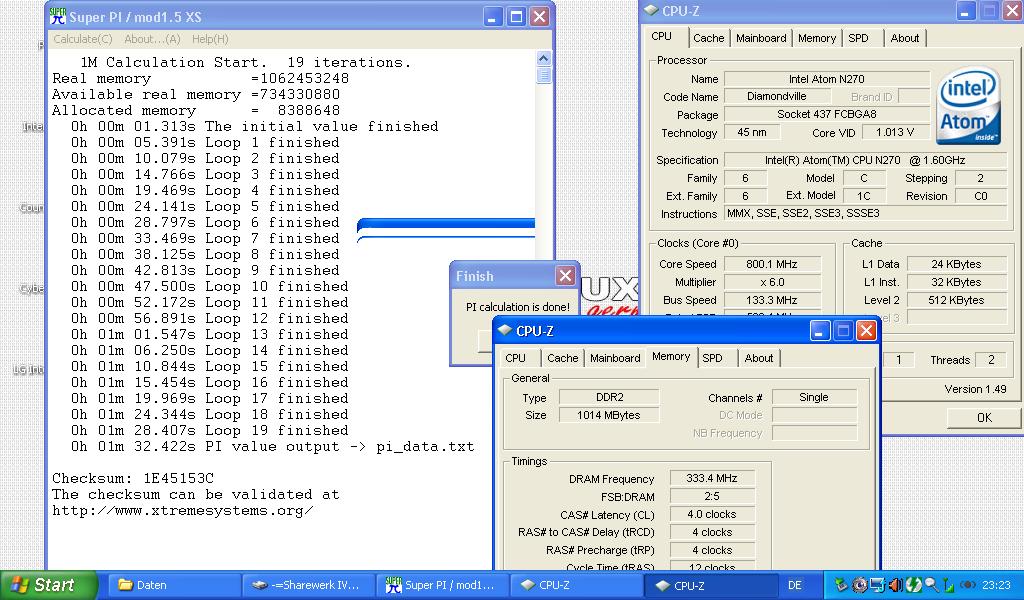Click the '1014 MBytes' memory size value

pyautogui.click(x=609, y=415)
